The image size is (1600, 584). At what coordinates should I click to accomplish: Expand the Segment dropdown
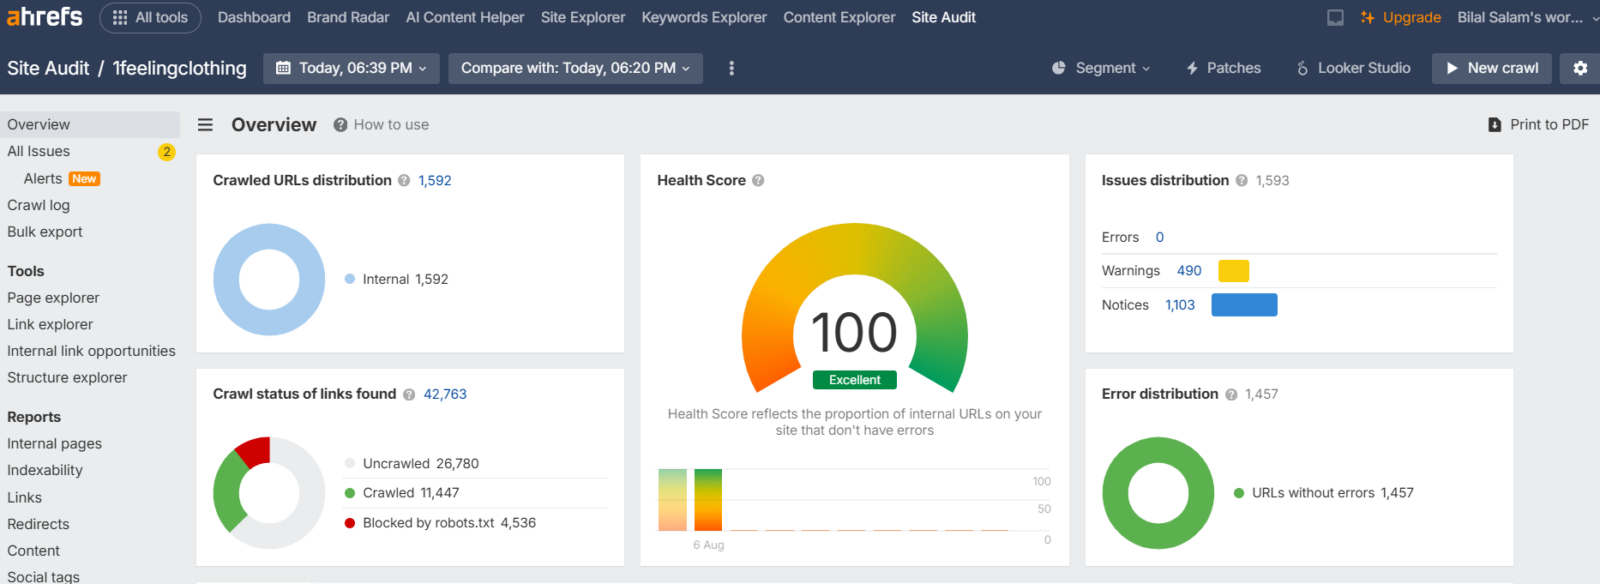point(1101,68)
